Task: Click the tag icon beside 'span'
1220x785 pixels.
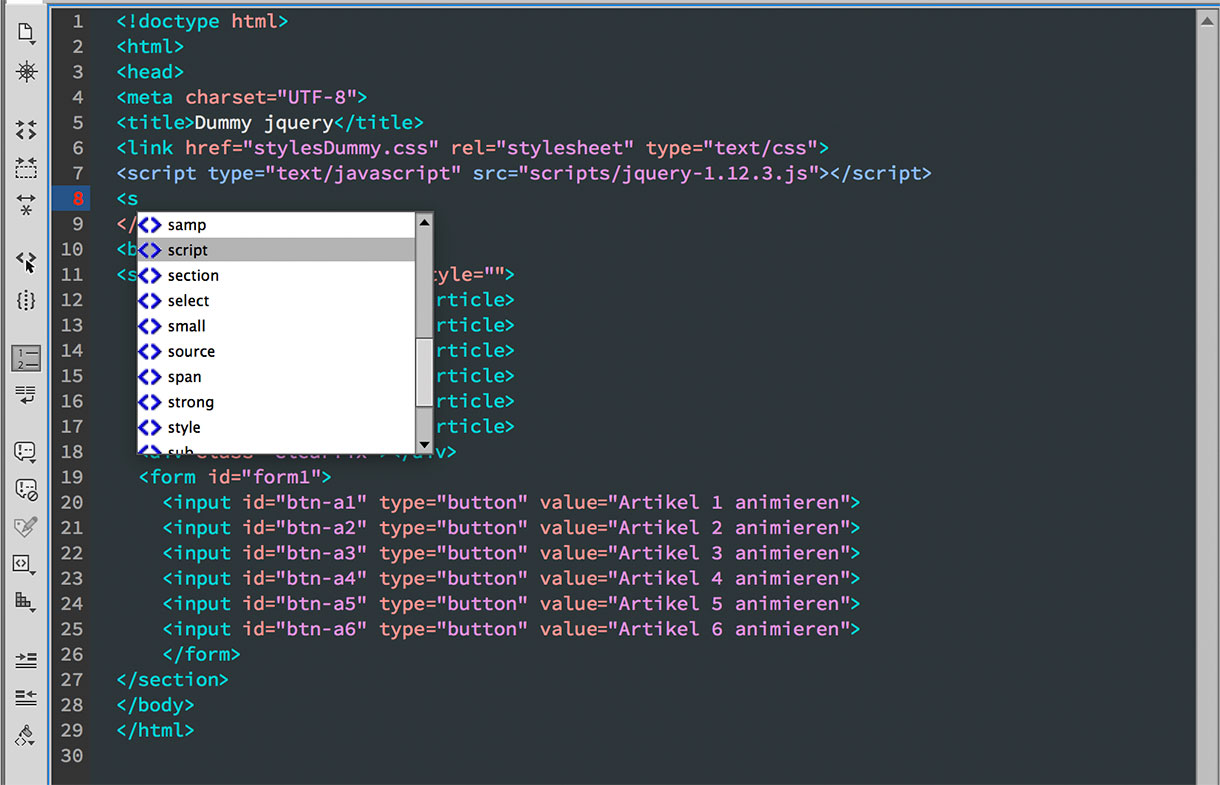Action: 150,377
